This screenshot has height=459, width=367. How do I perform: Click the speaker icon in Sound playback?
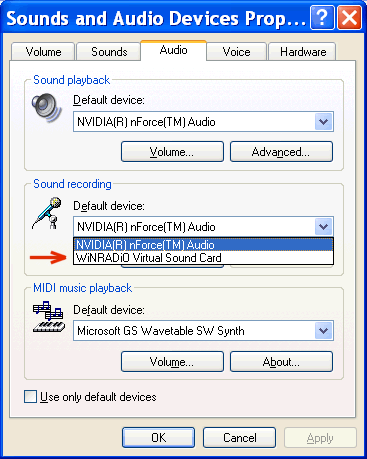click(47, 107)
